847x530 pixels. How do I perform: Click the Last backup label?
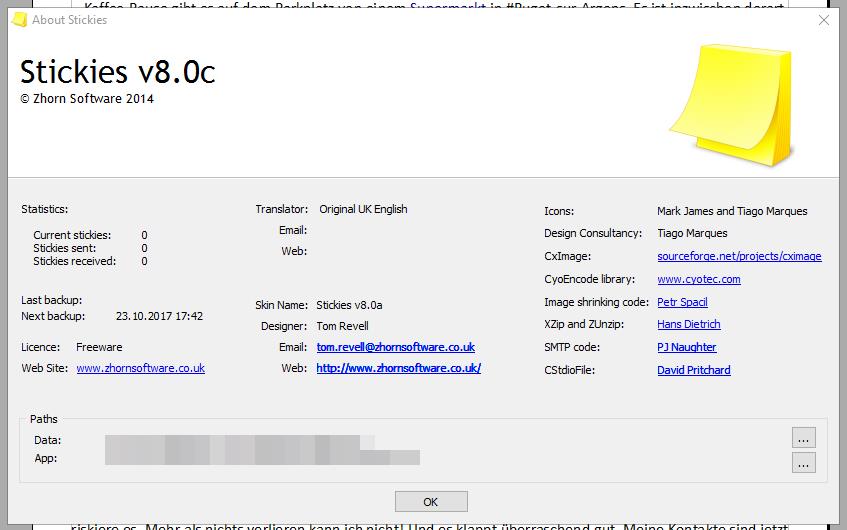(x=51, y=300)
